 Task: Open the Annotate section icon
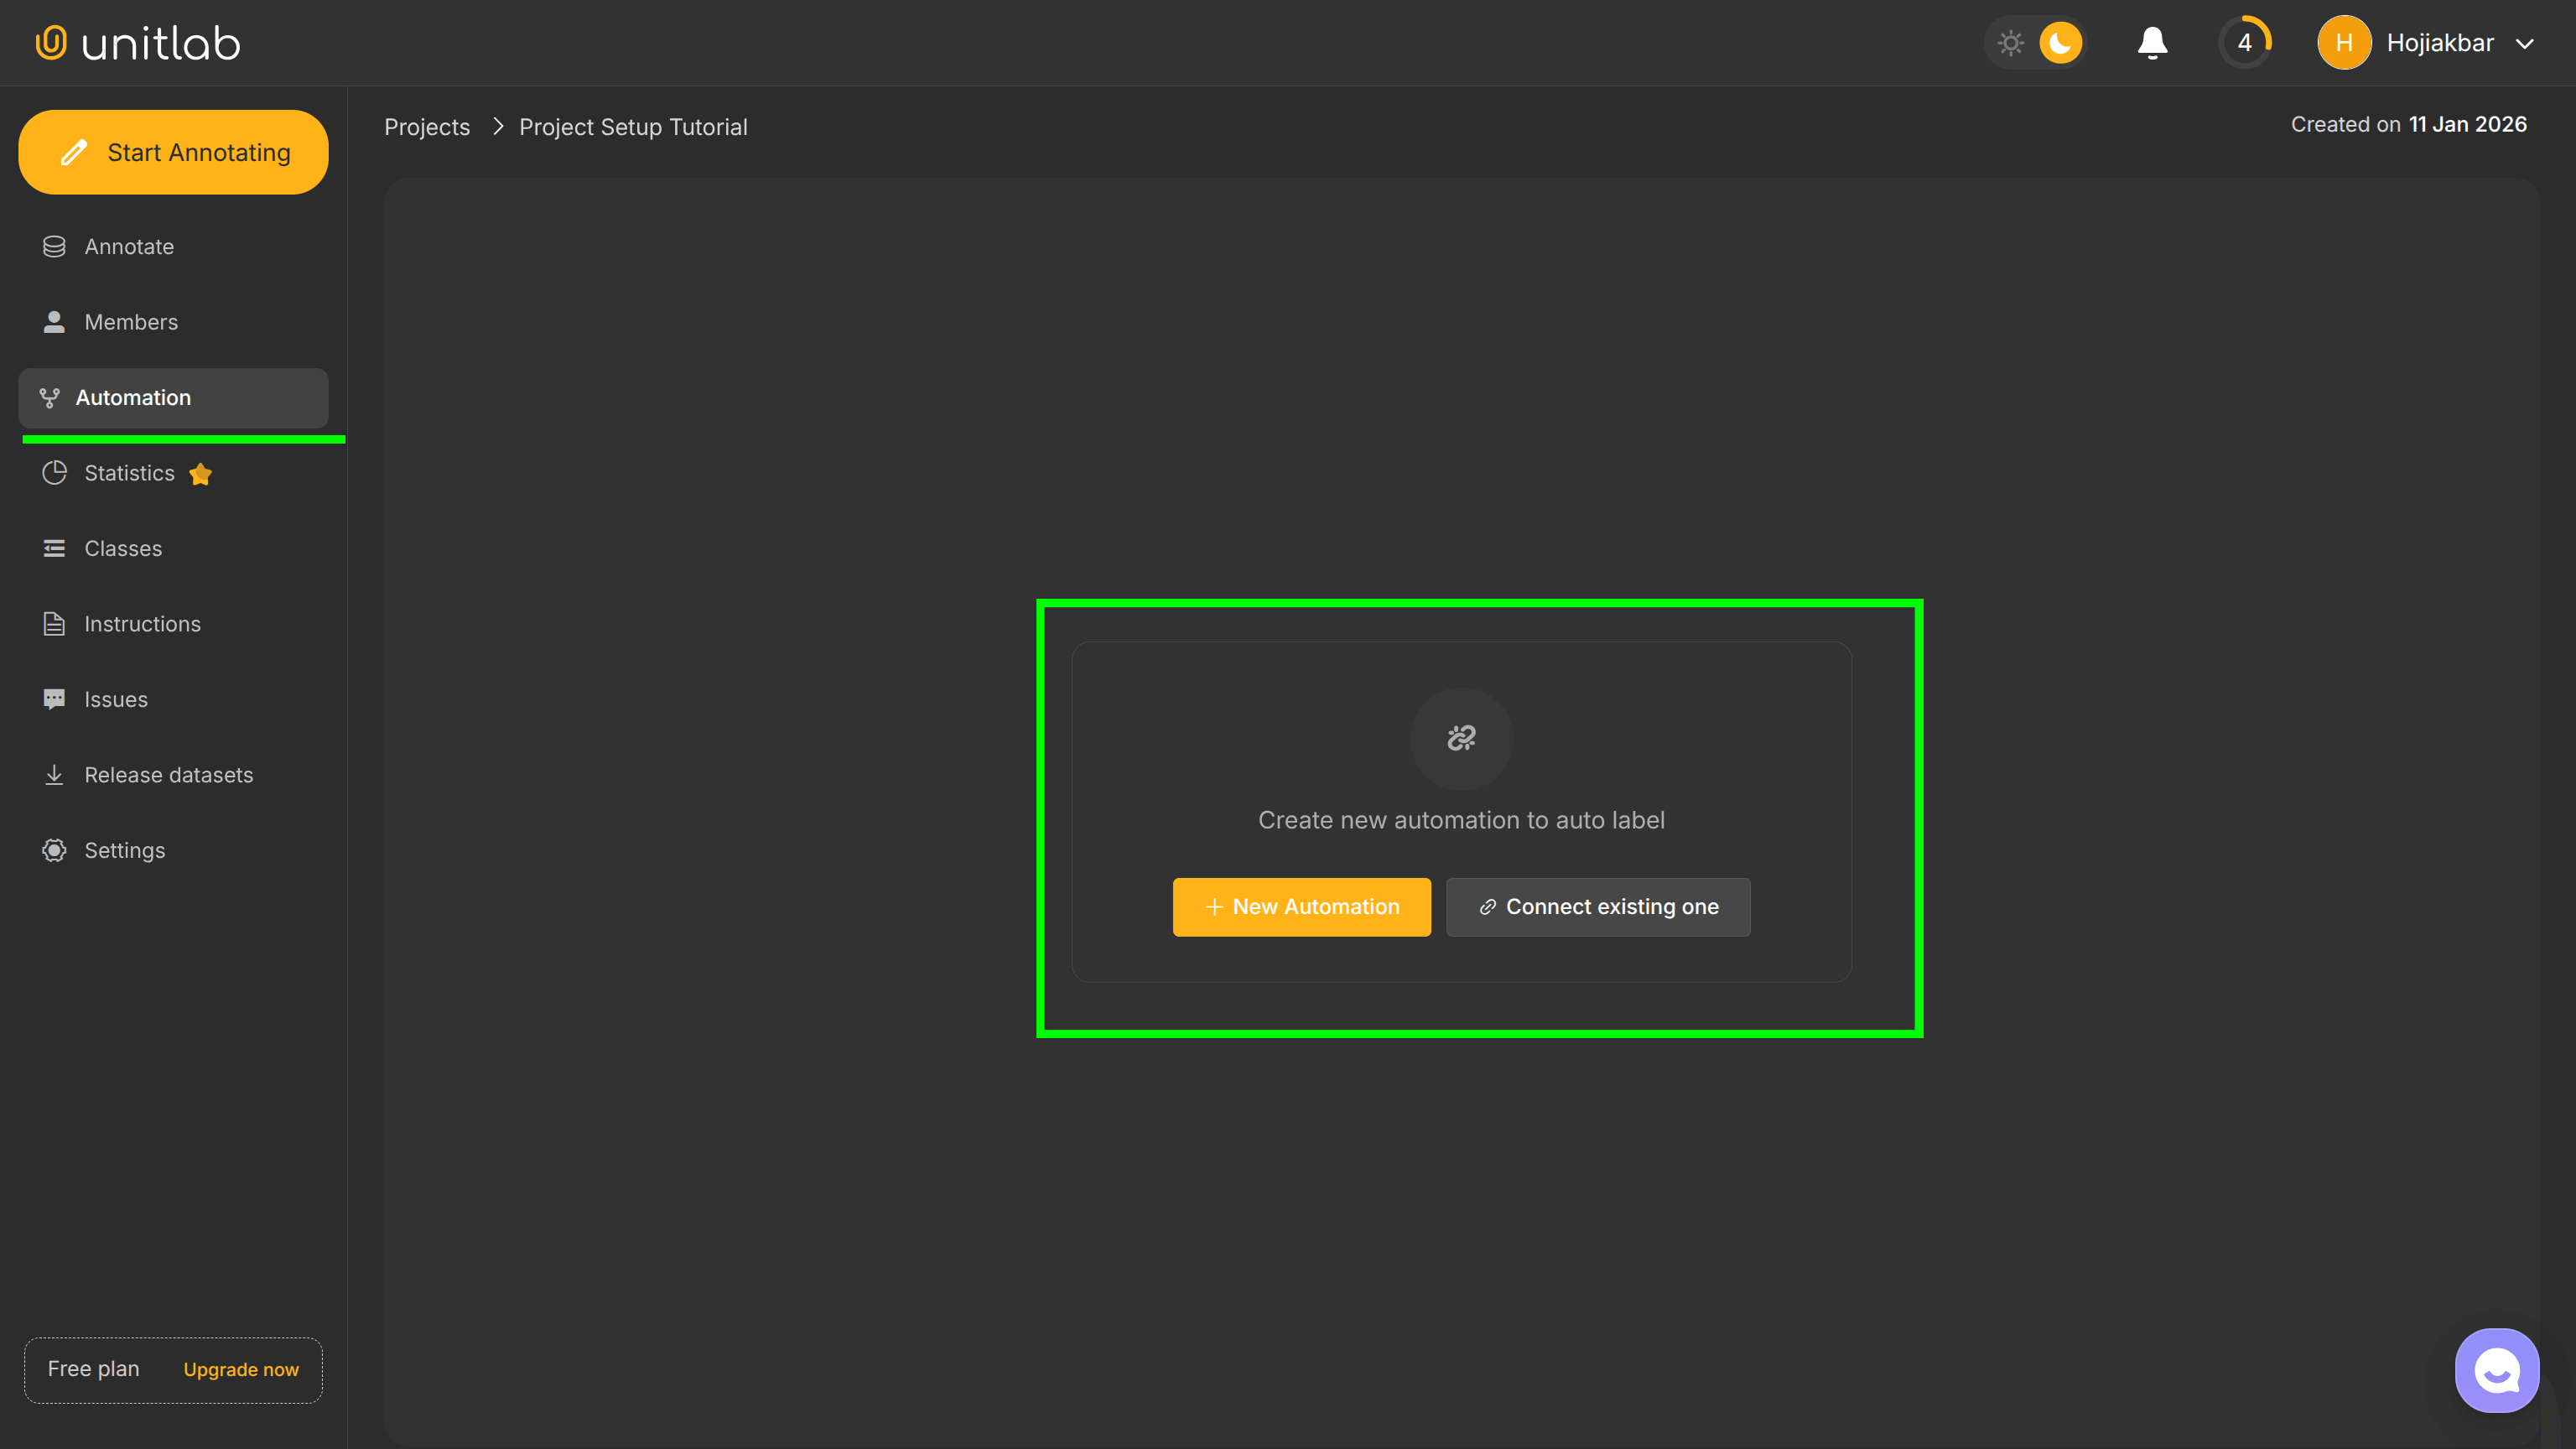coord(54,246)
